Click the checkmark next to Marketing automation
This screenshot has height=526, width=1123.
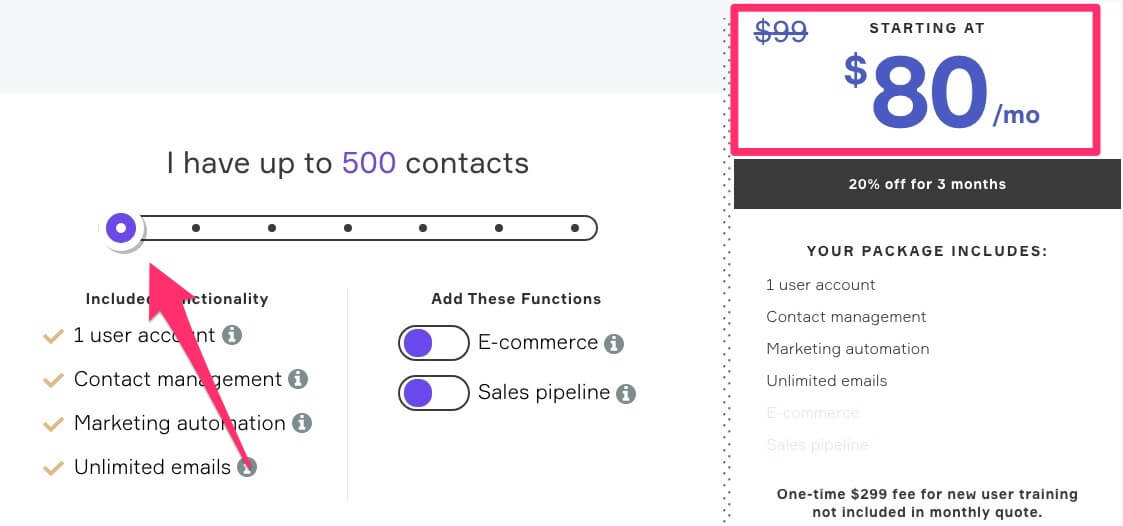point(54,424)
